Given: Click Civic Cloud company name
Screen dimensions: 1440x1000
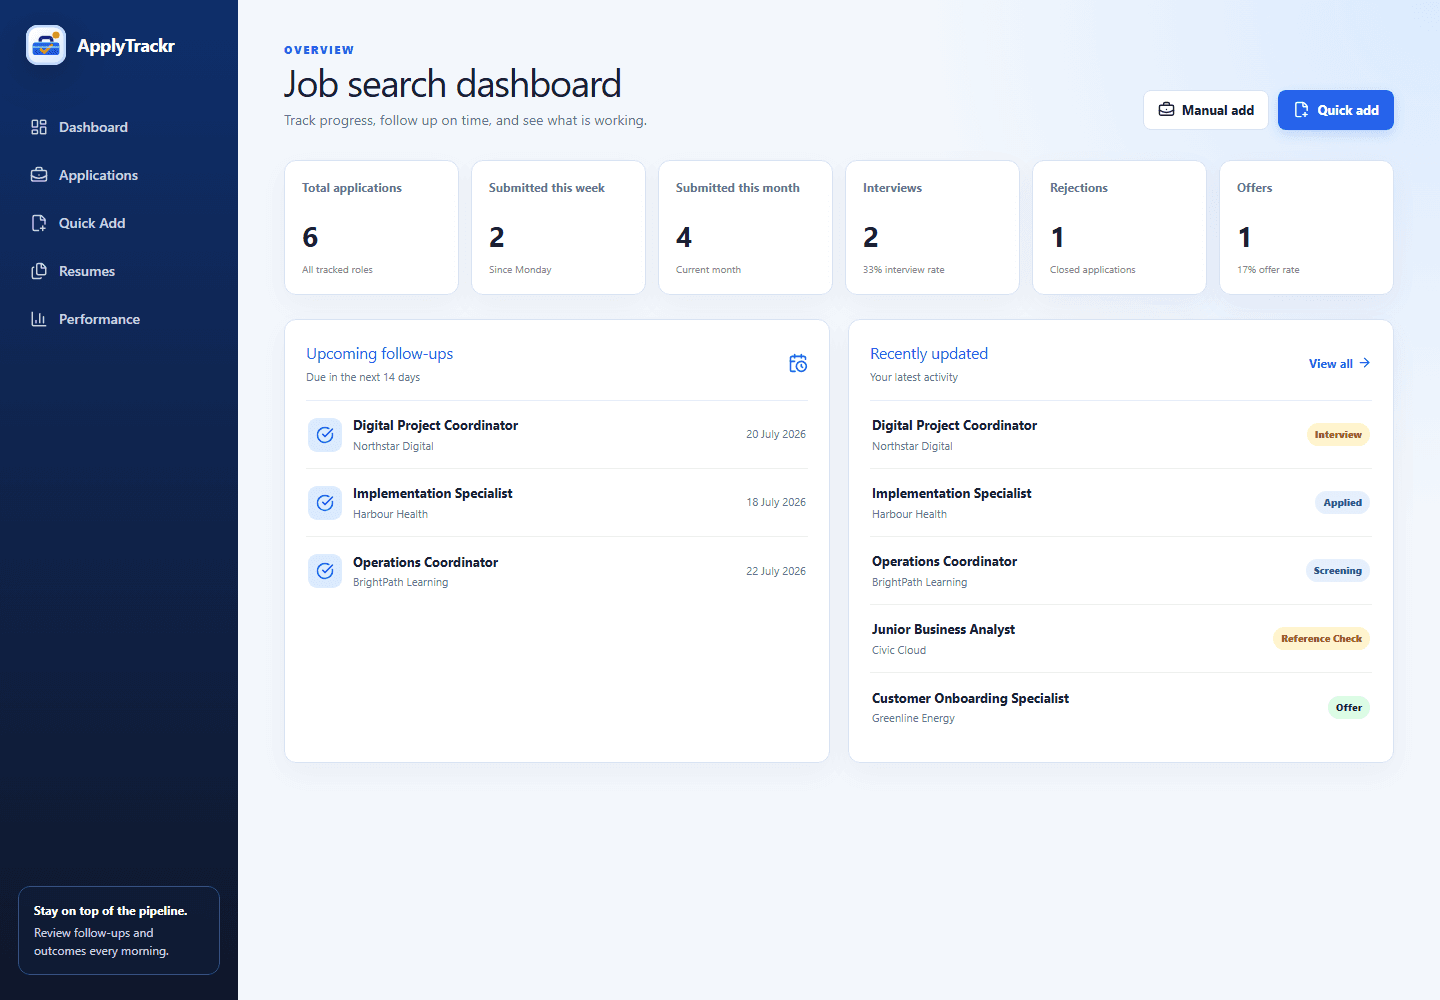Looking at the screenshot, I should click(899, 650).
